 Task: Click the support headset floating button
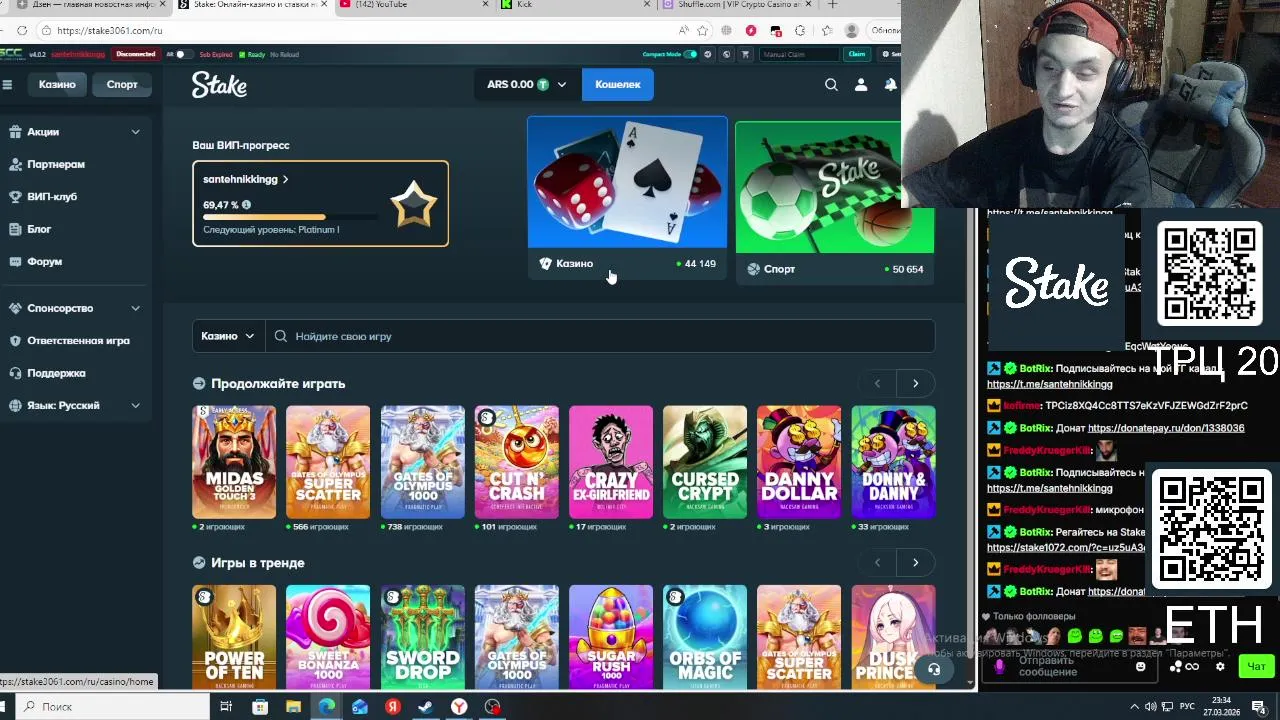[x=933, y=670]
